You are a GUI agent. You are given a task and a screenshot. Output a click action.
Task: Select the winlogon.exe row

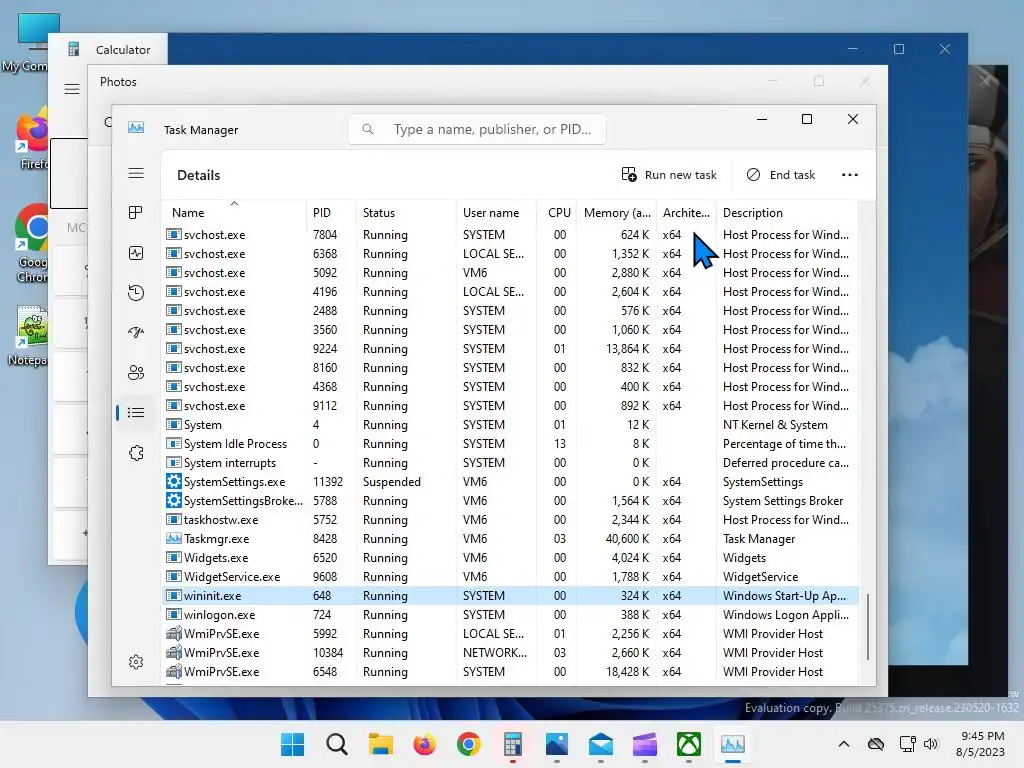pyautogui.click(x=510, y=615)
